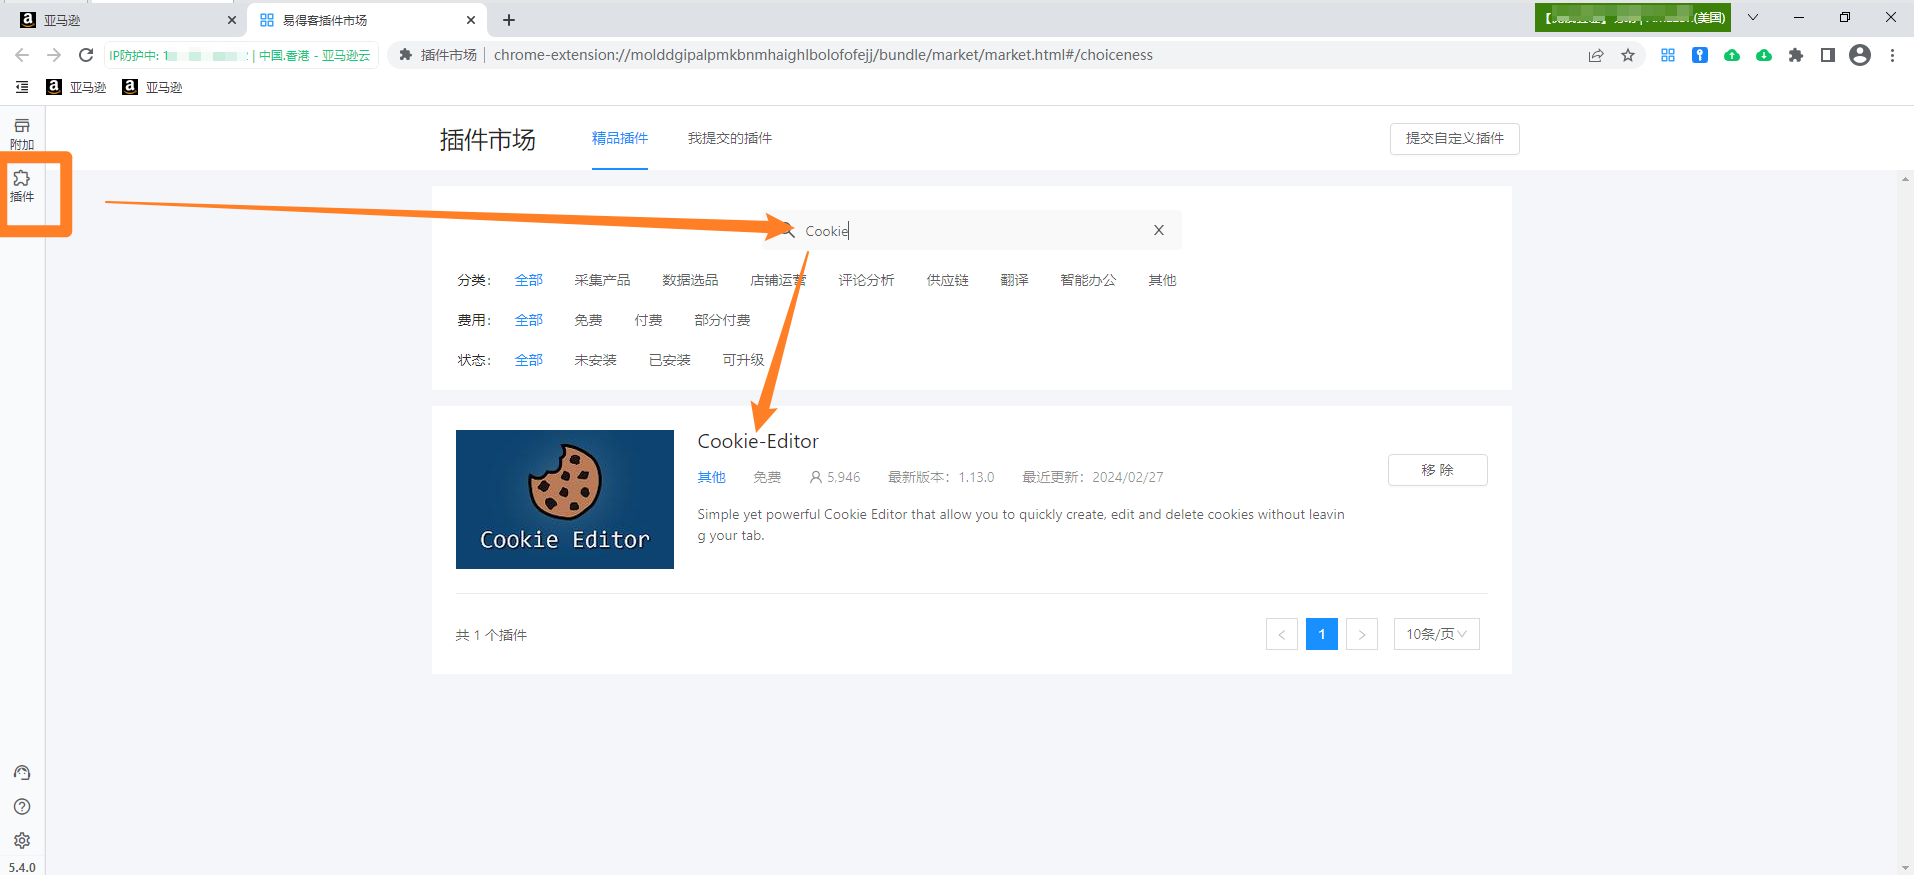Filter category by 翻译

[x=1014, y=280]
